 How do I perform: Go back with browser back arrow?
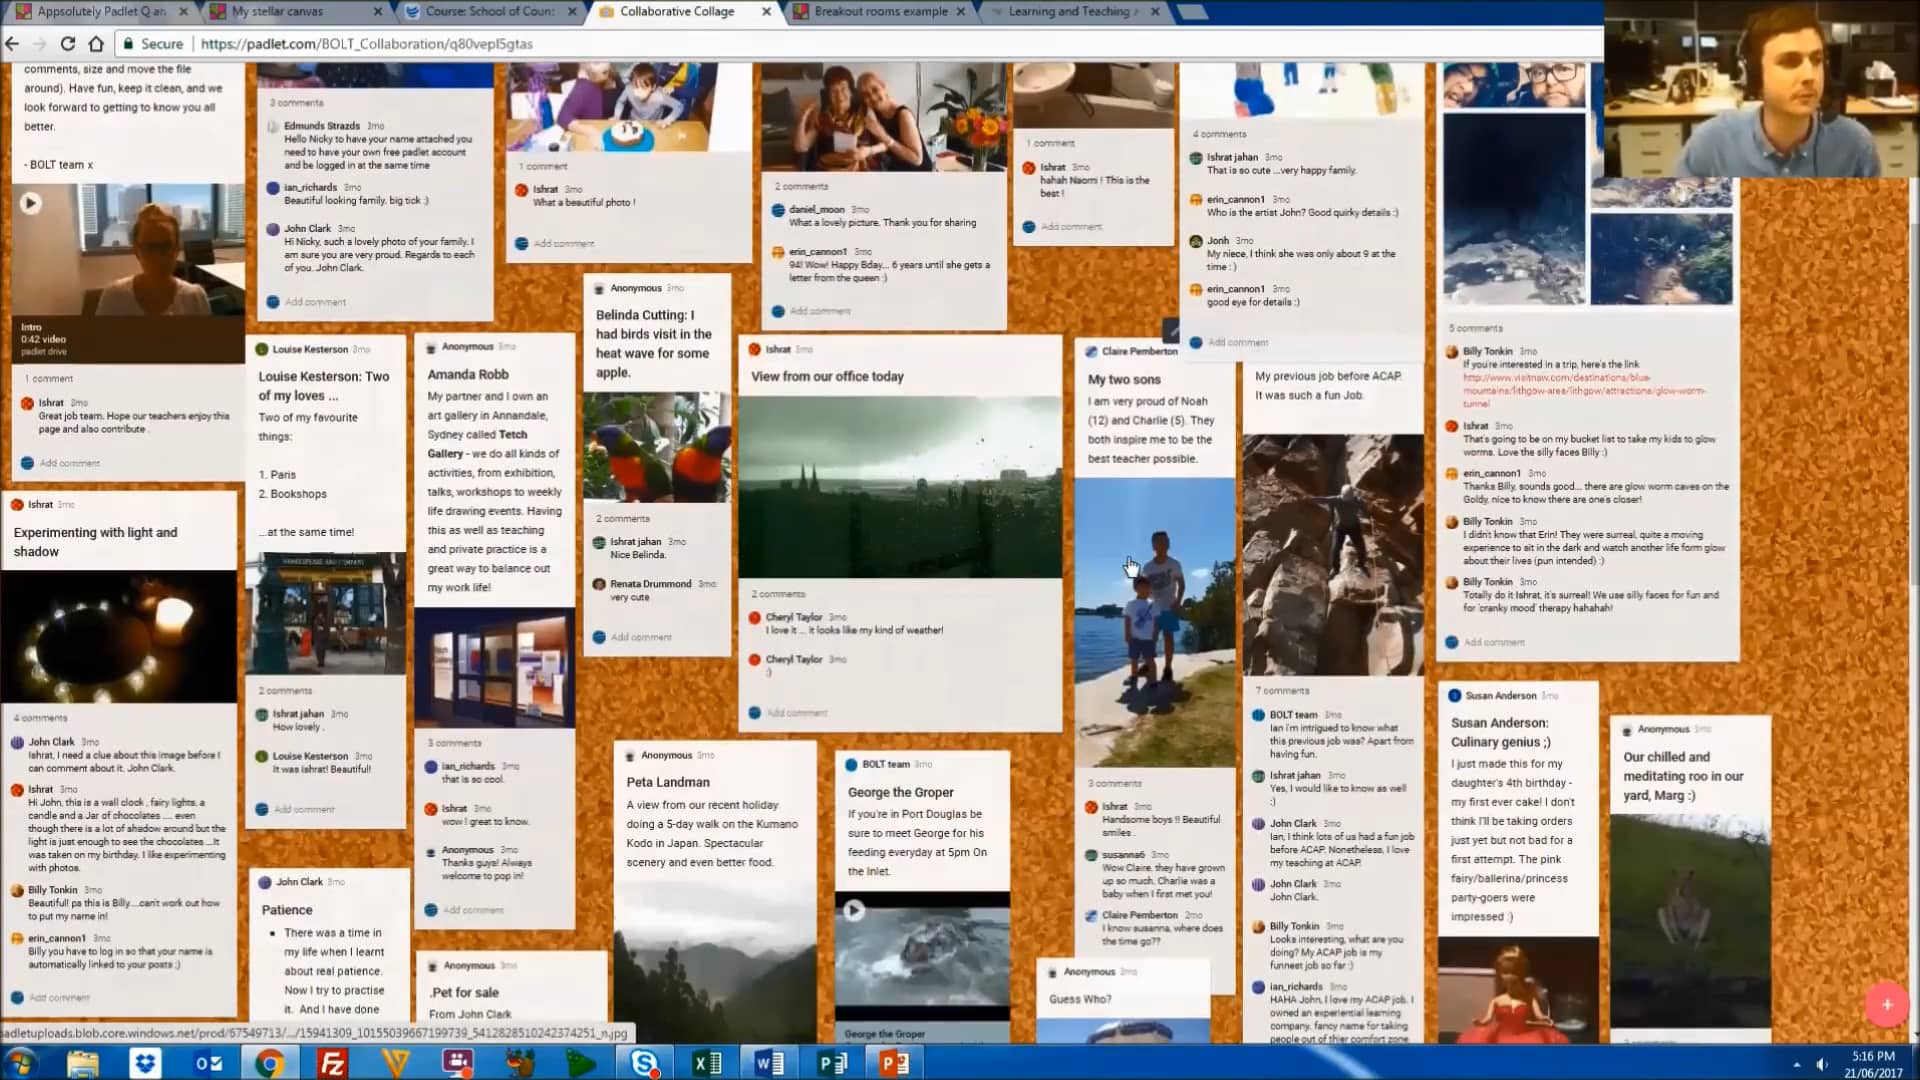[x=12, y=43]
